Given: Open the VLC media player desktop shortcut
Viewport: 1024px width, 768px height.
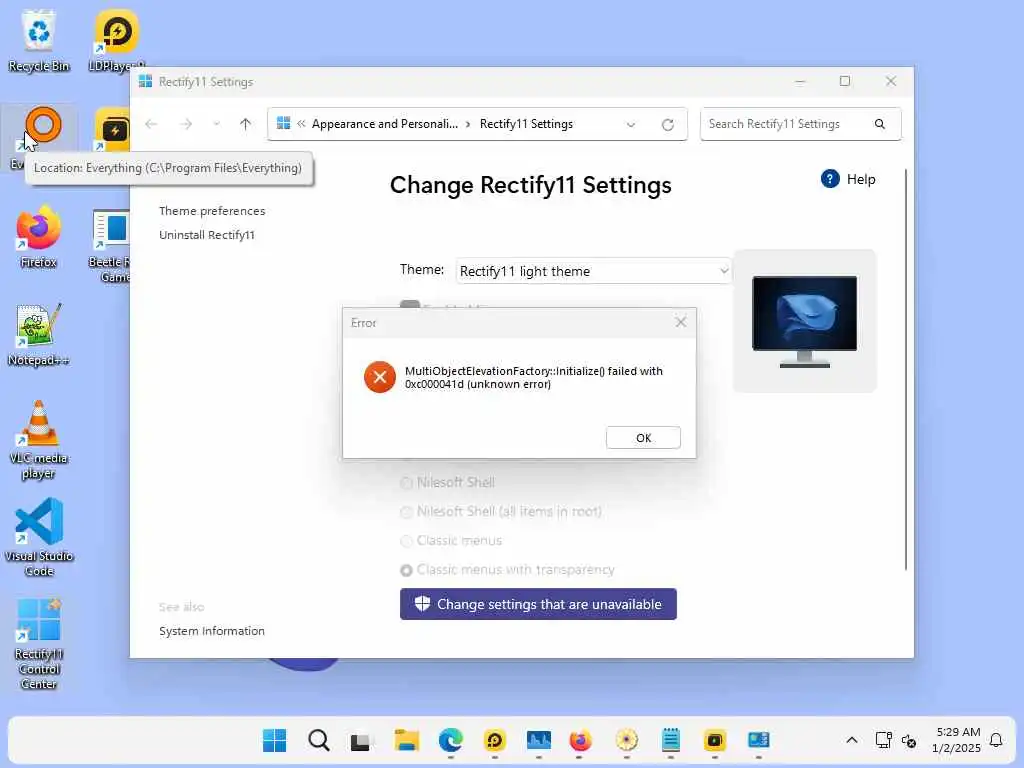Looking at the screenshot, I should point(39,439).
